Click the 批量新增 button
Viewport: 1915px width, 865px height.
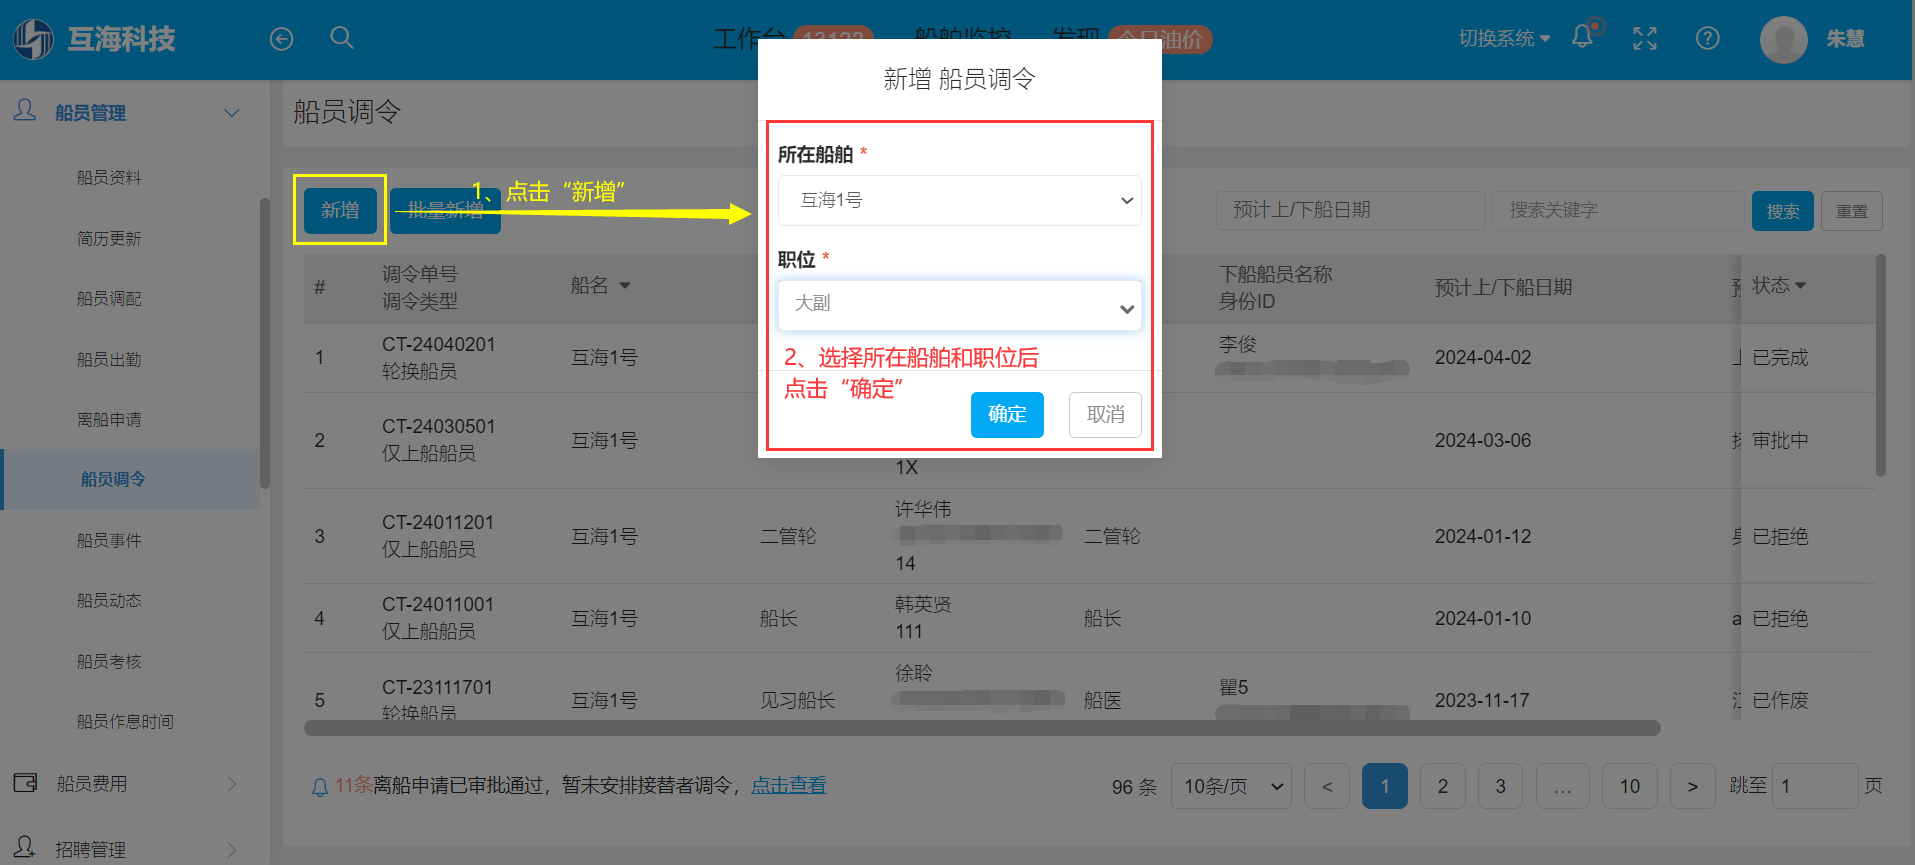coord(445,210)
